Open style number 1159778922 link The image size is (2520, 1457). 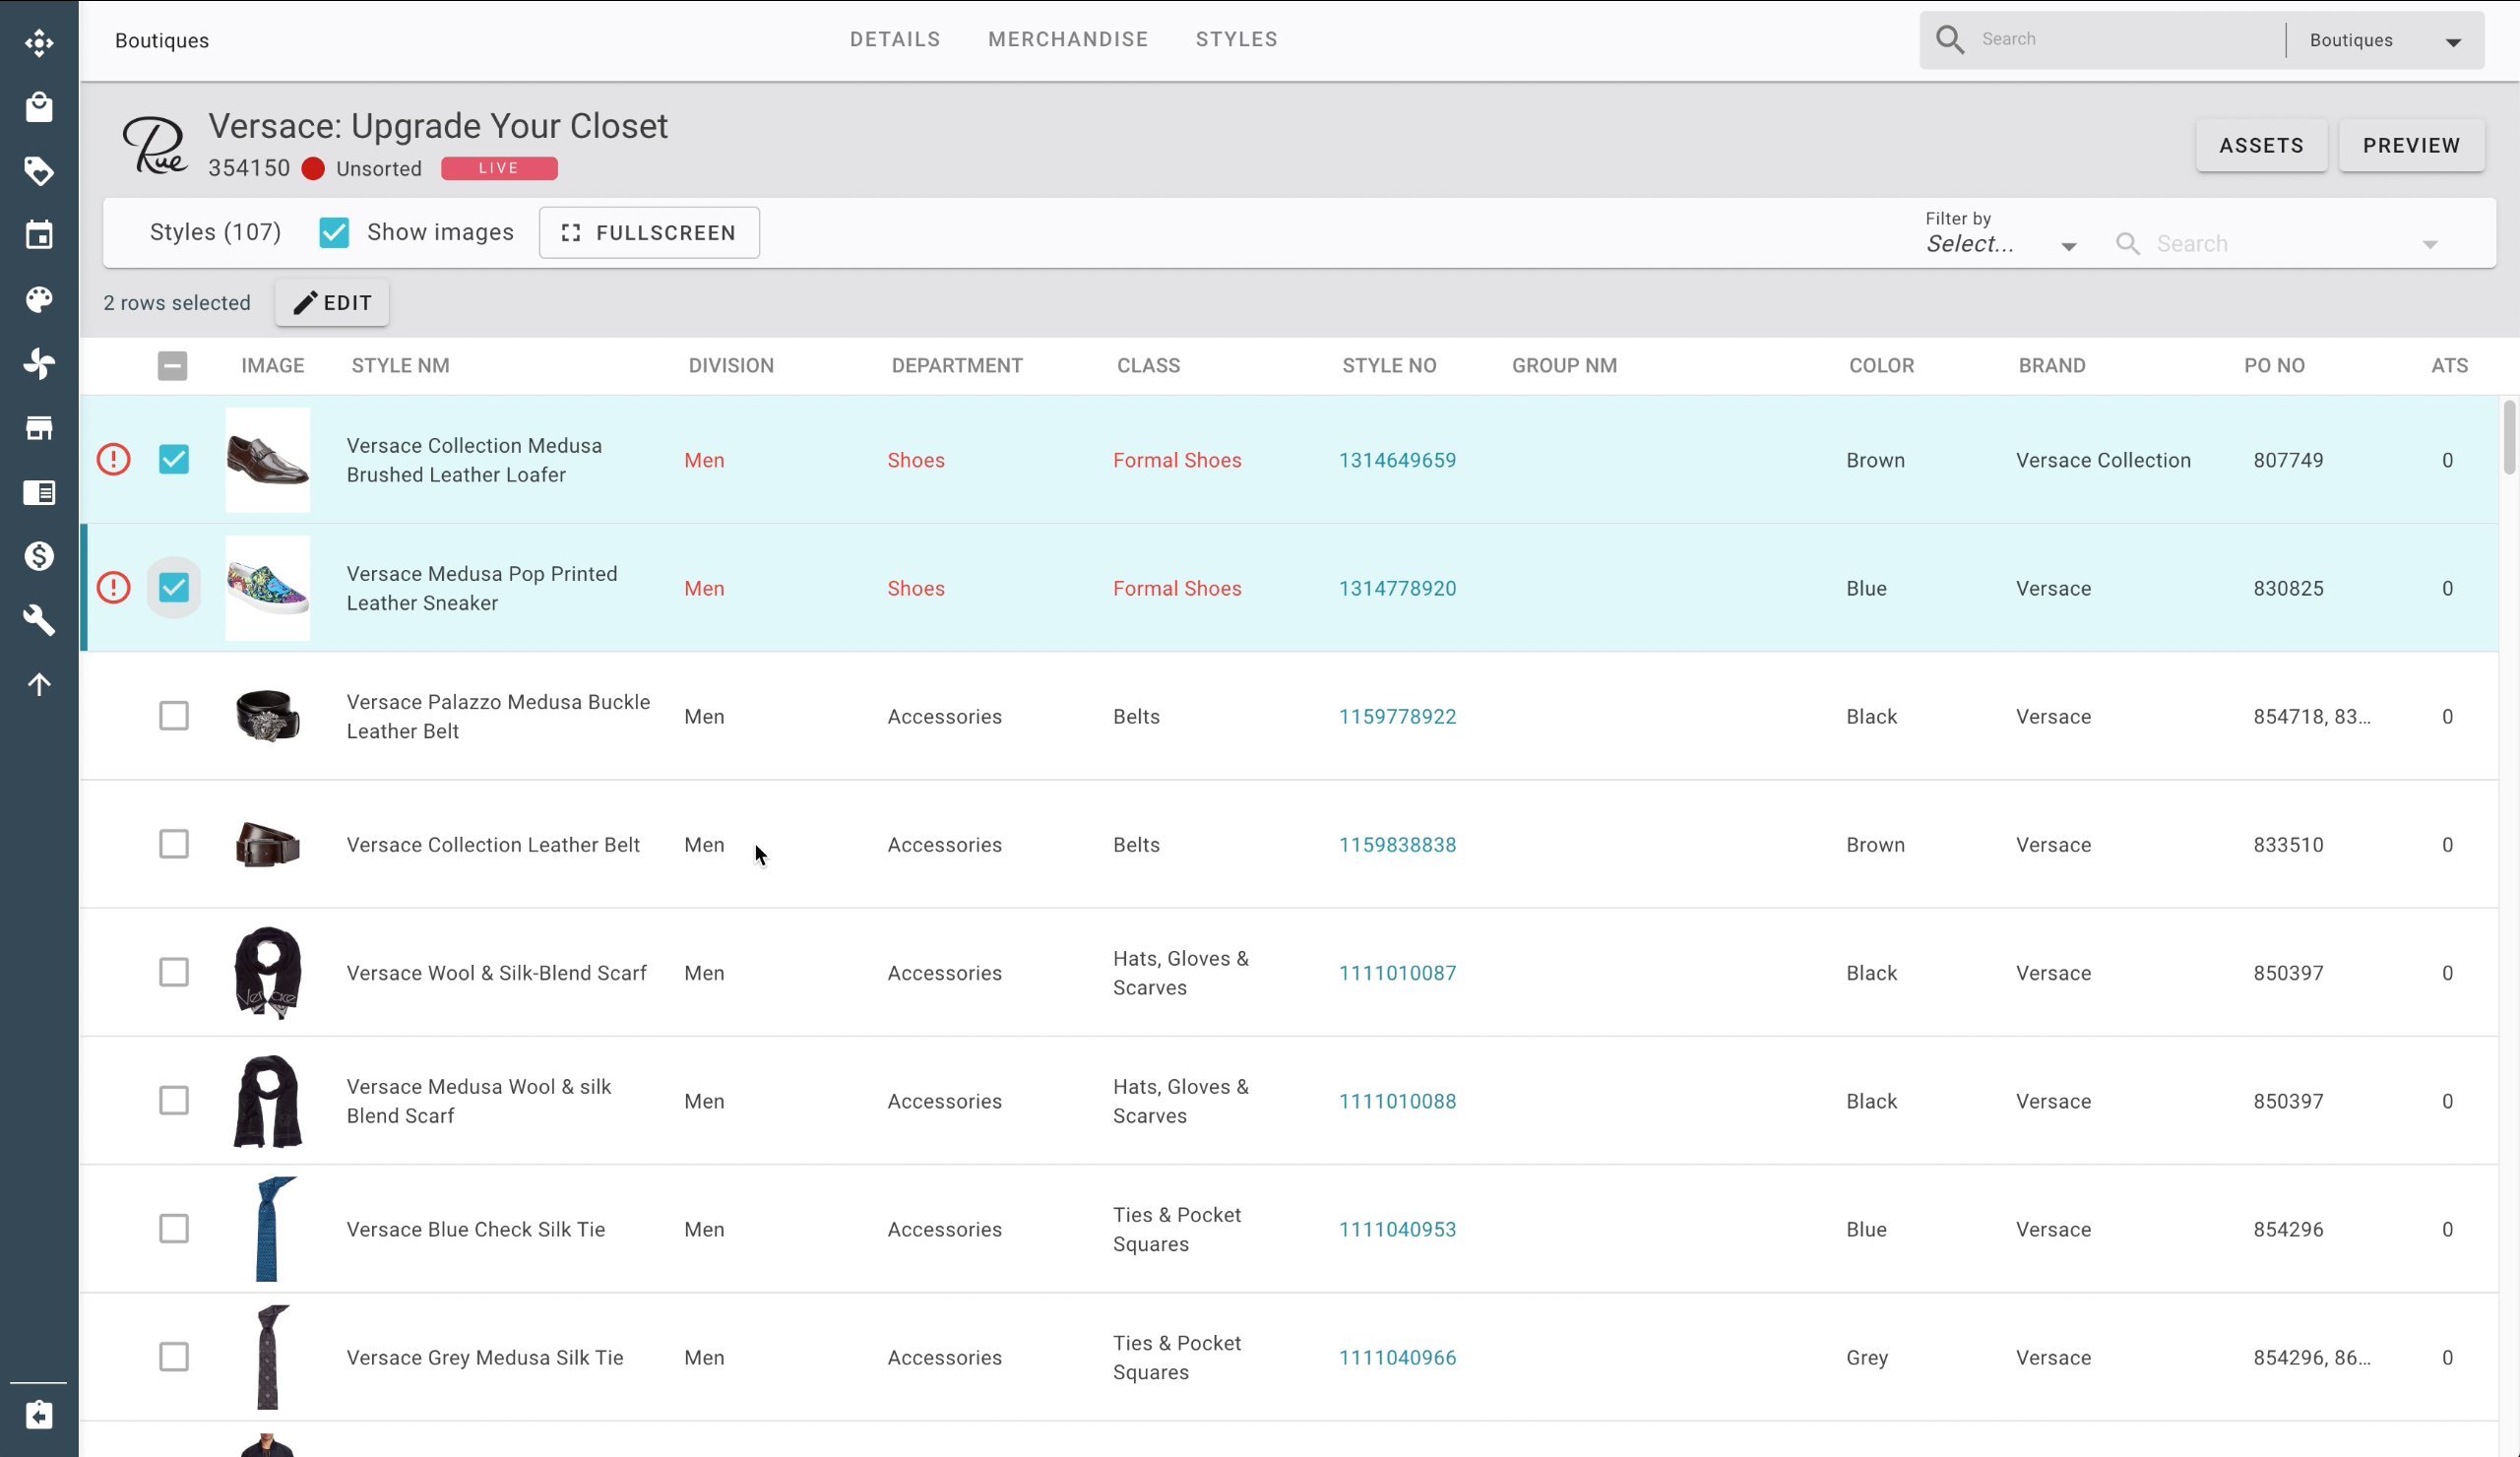coord(1397,716)
